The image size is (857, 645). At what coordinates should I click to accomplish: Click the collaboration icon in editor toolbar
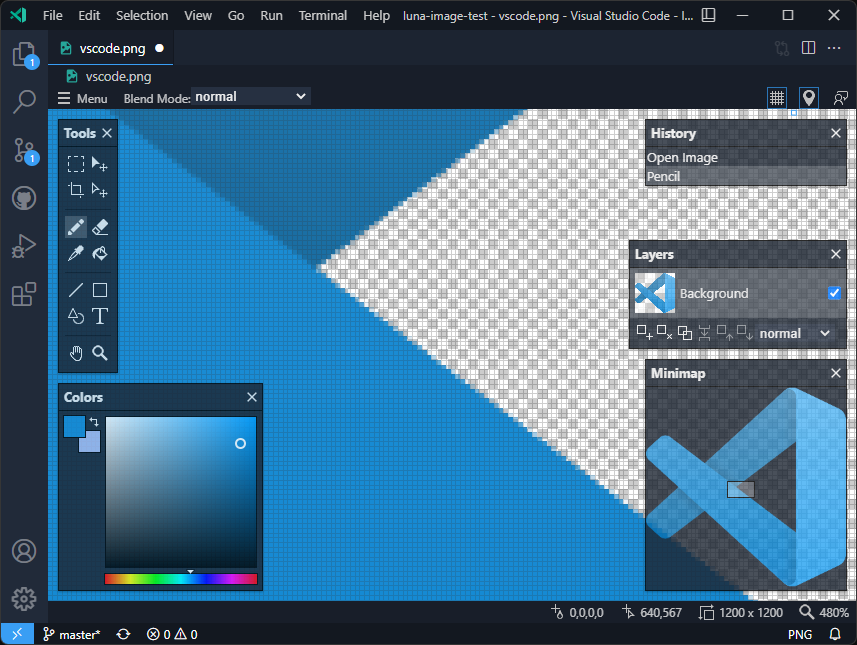[x=841, y=98]
